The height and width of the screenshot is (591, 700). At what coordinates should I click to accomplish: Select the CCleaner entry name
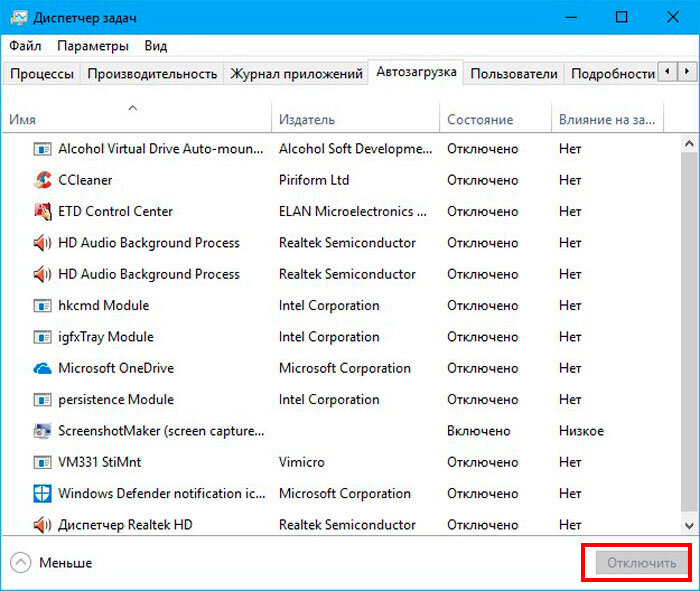(85, 180)
